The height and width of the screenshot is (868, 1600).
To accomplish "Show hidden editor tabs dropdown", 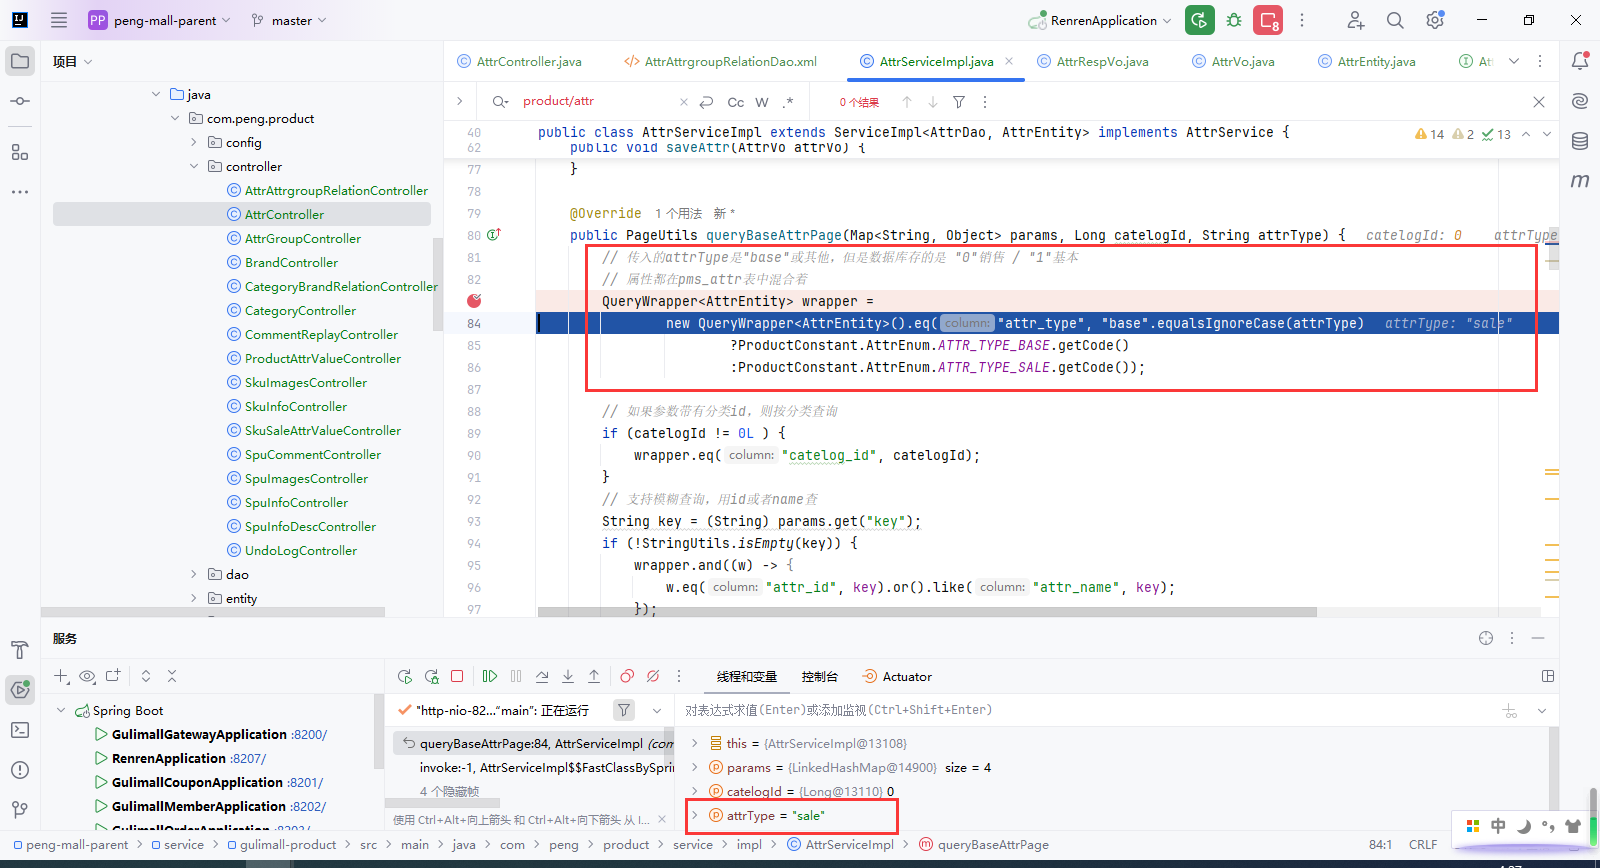I will [1514, 61].
